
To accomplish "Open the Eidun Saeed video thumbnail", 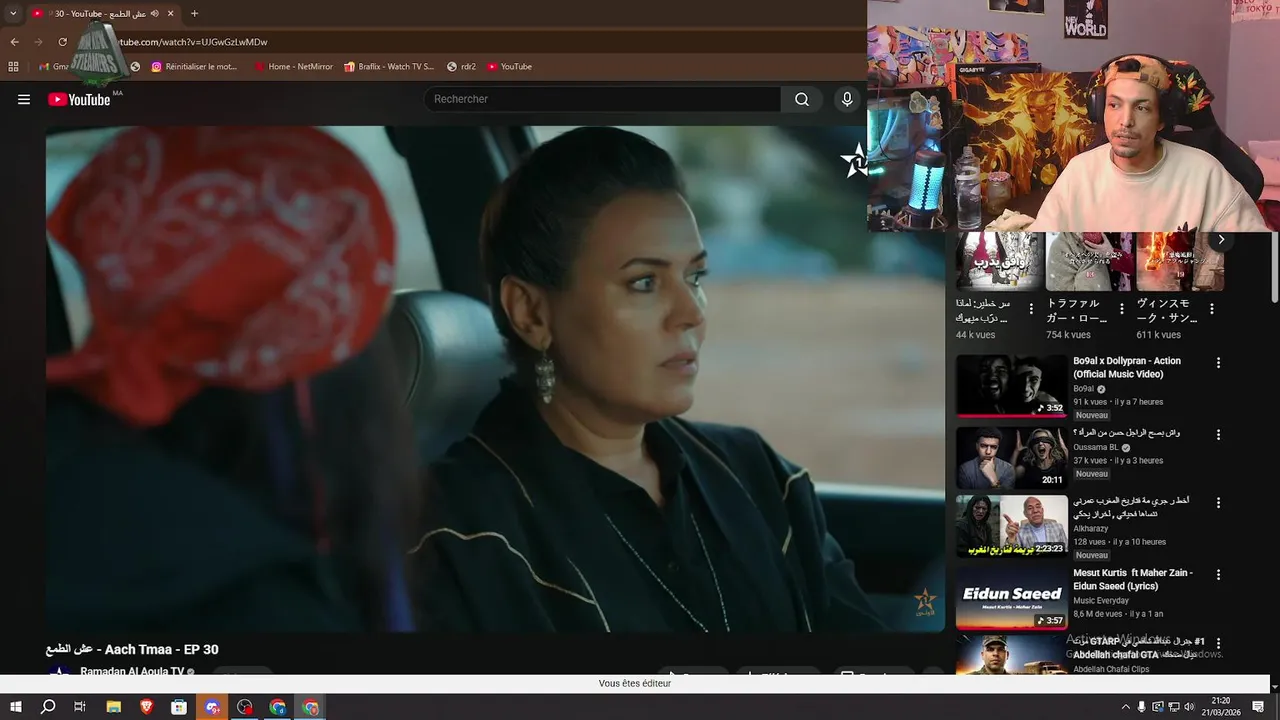I will point(1011,598).
